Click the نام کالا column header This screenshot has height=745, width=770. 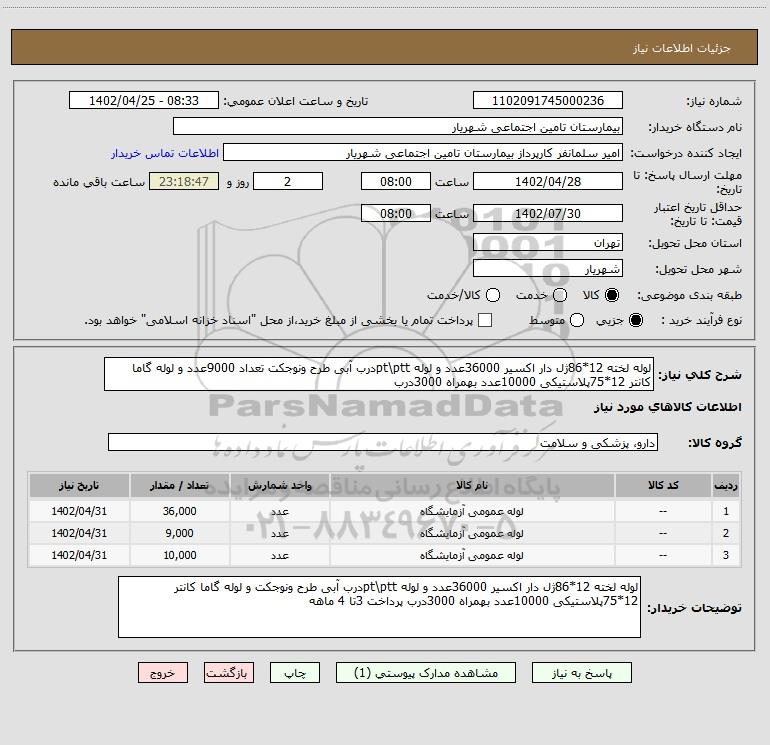click(471, 486)
